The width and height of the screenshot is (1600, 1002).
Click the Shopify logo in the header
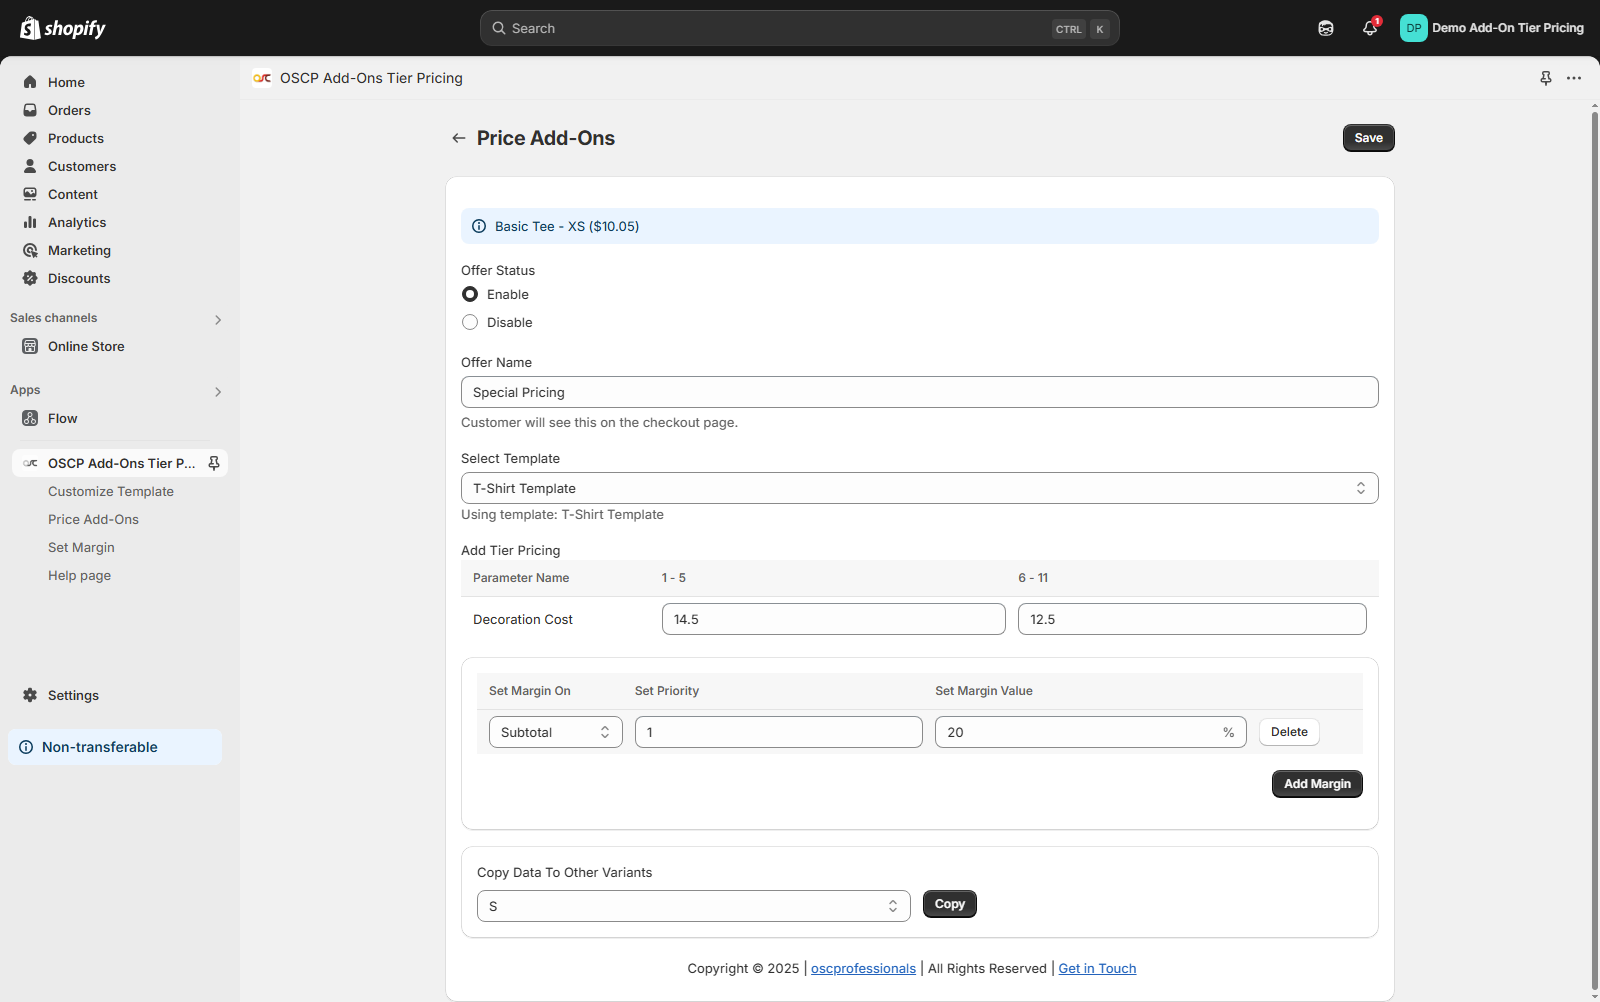pyautogui.click(x=63, y=28)
